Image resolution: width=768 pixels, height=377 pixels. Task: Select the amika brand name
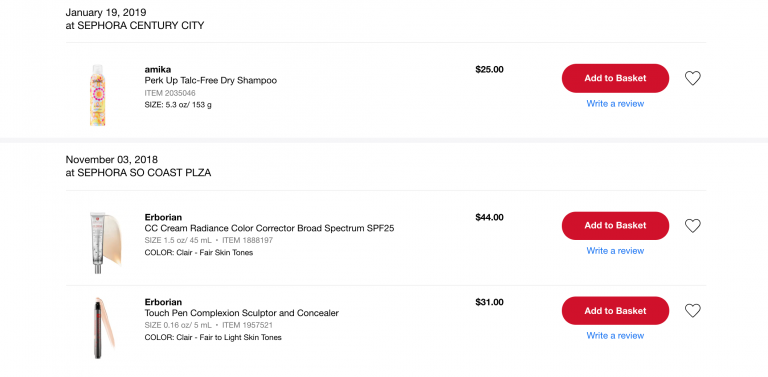(x=158, y=70)
